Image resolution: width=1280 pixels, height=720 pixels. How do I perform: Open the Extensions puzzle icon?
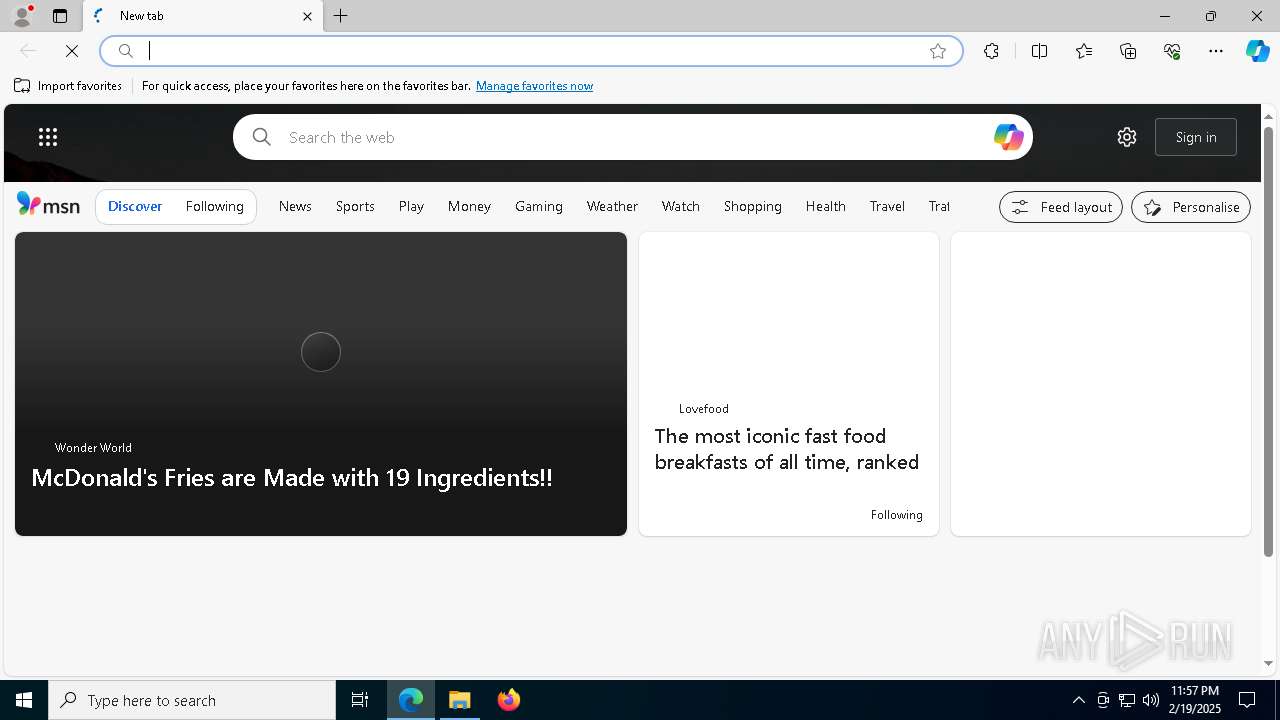click(991, 51)
